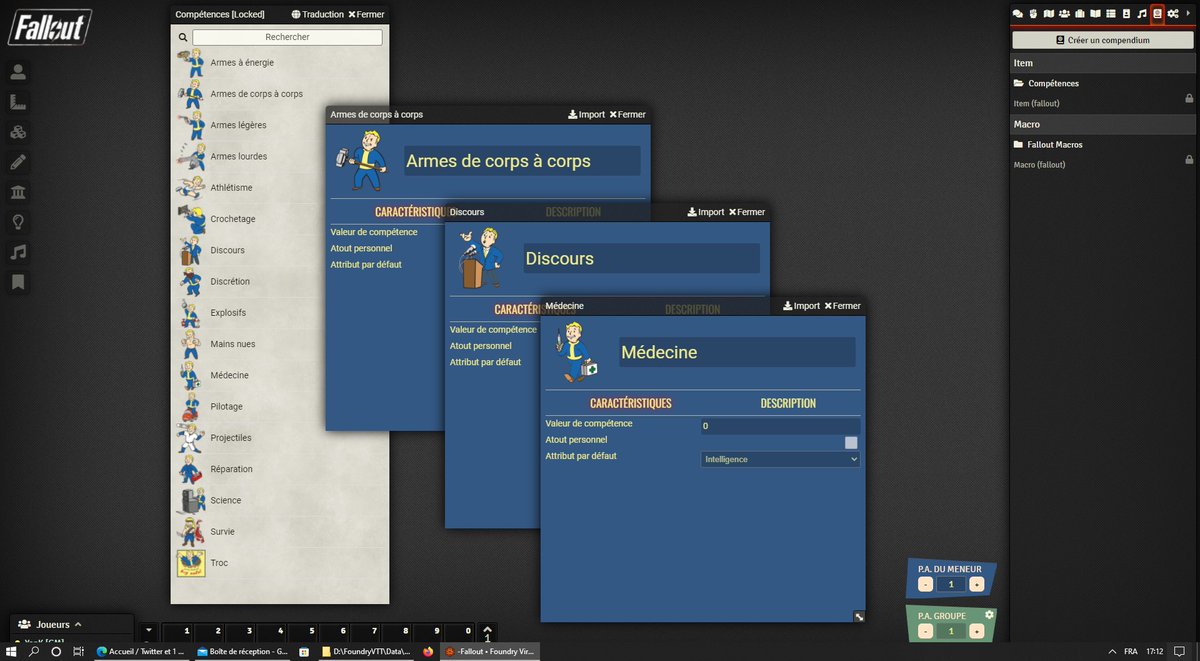Click the resize handle of Médecine window
Viewport: 1200px width, 661px height.
point(858,616)
